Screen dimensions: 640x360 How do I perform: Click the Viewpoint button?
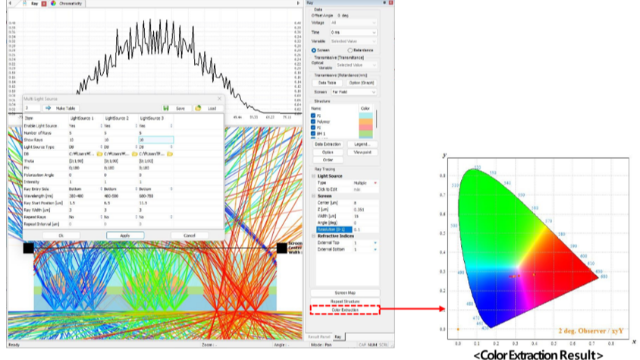click(x=362, y=152)
